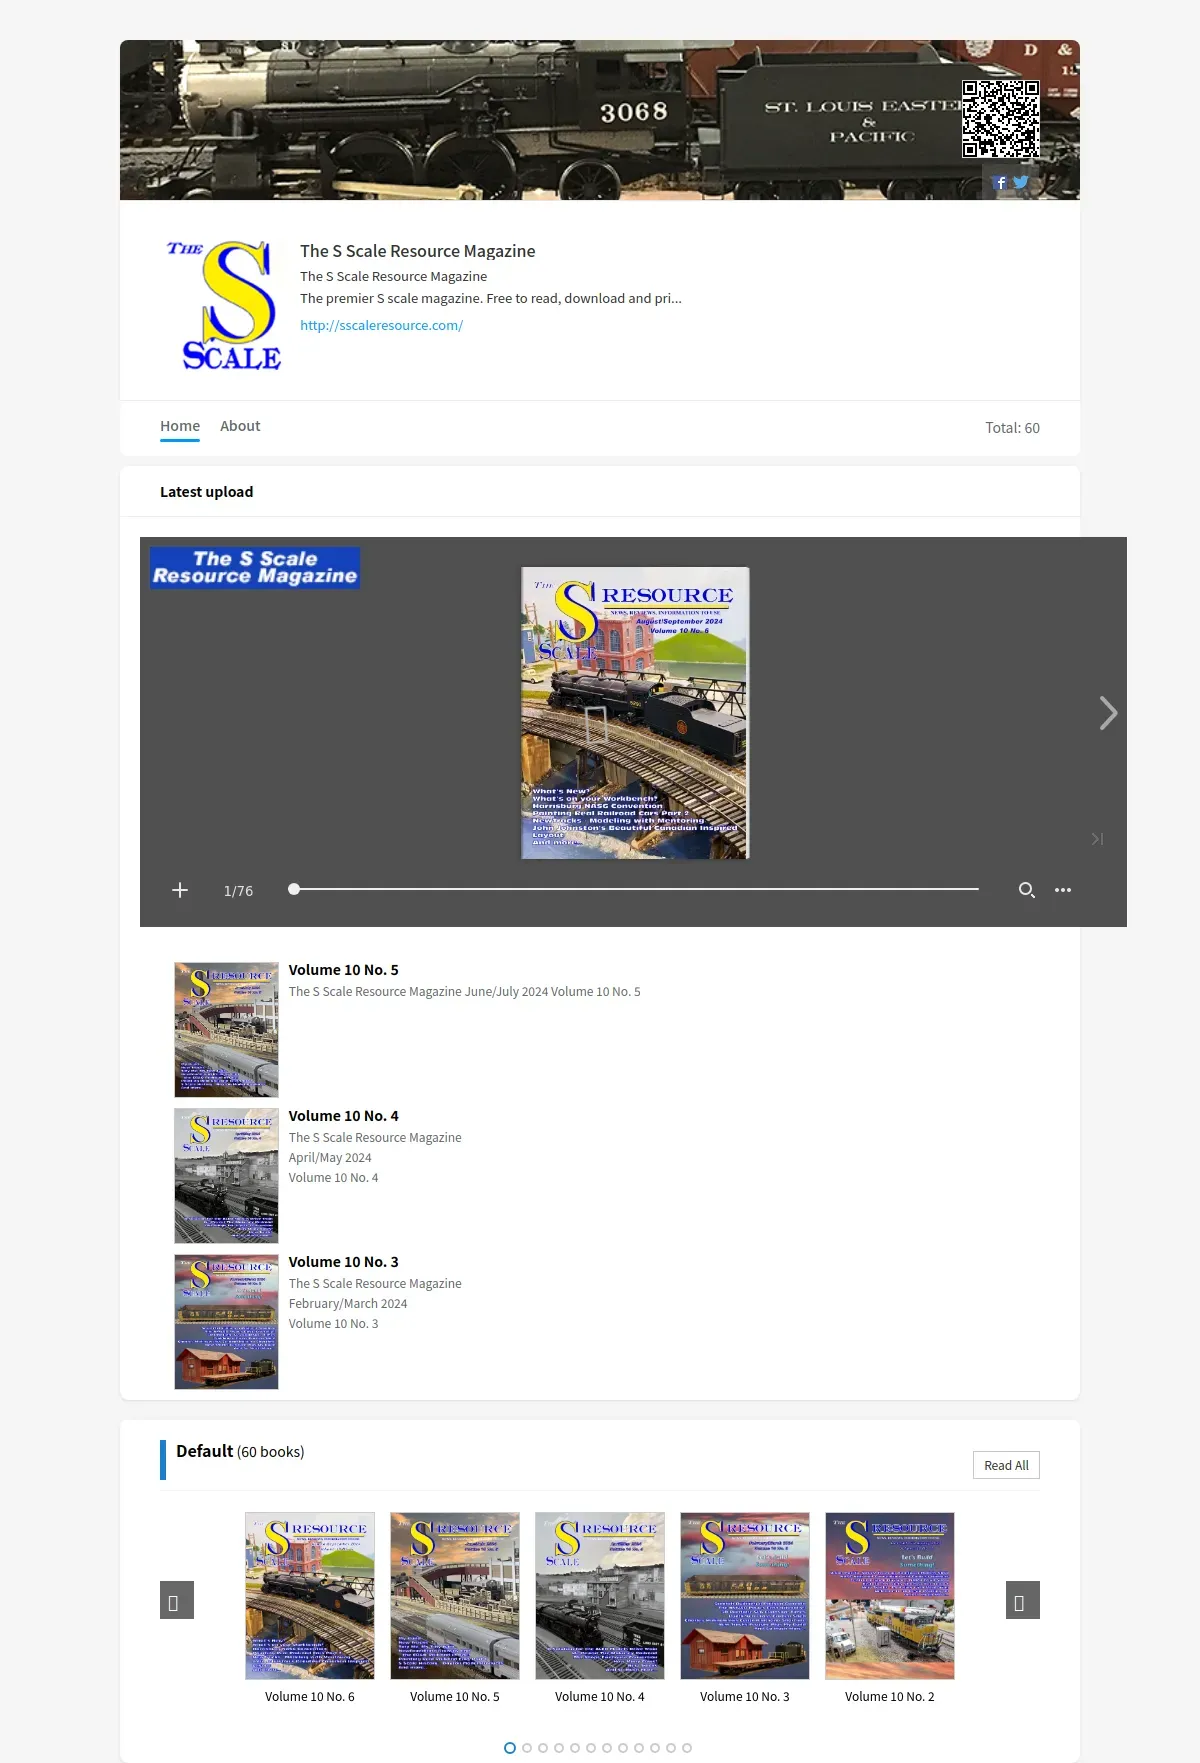Select the first carousel pagination dot

pos(510,1748)
